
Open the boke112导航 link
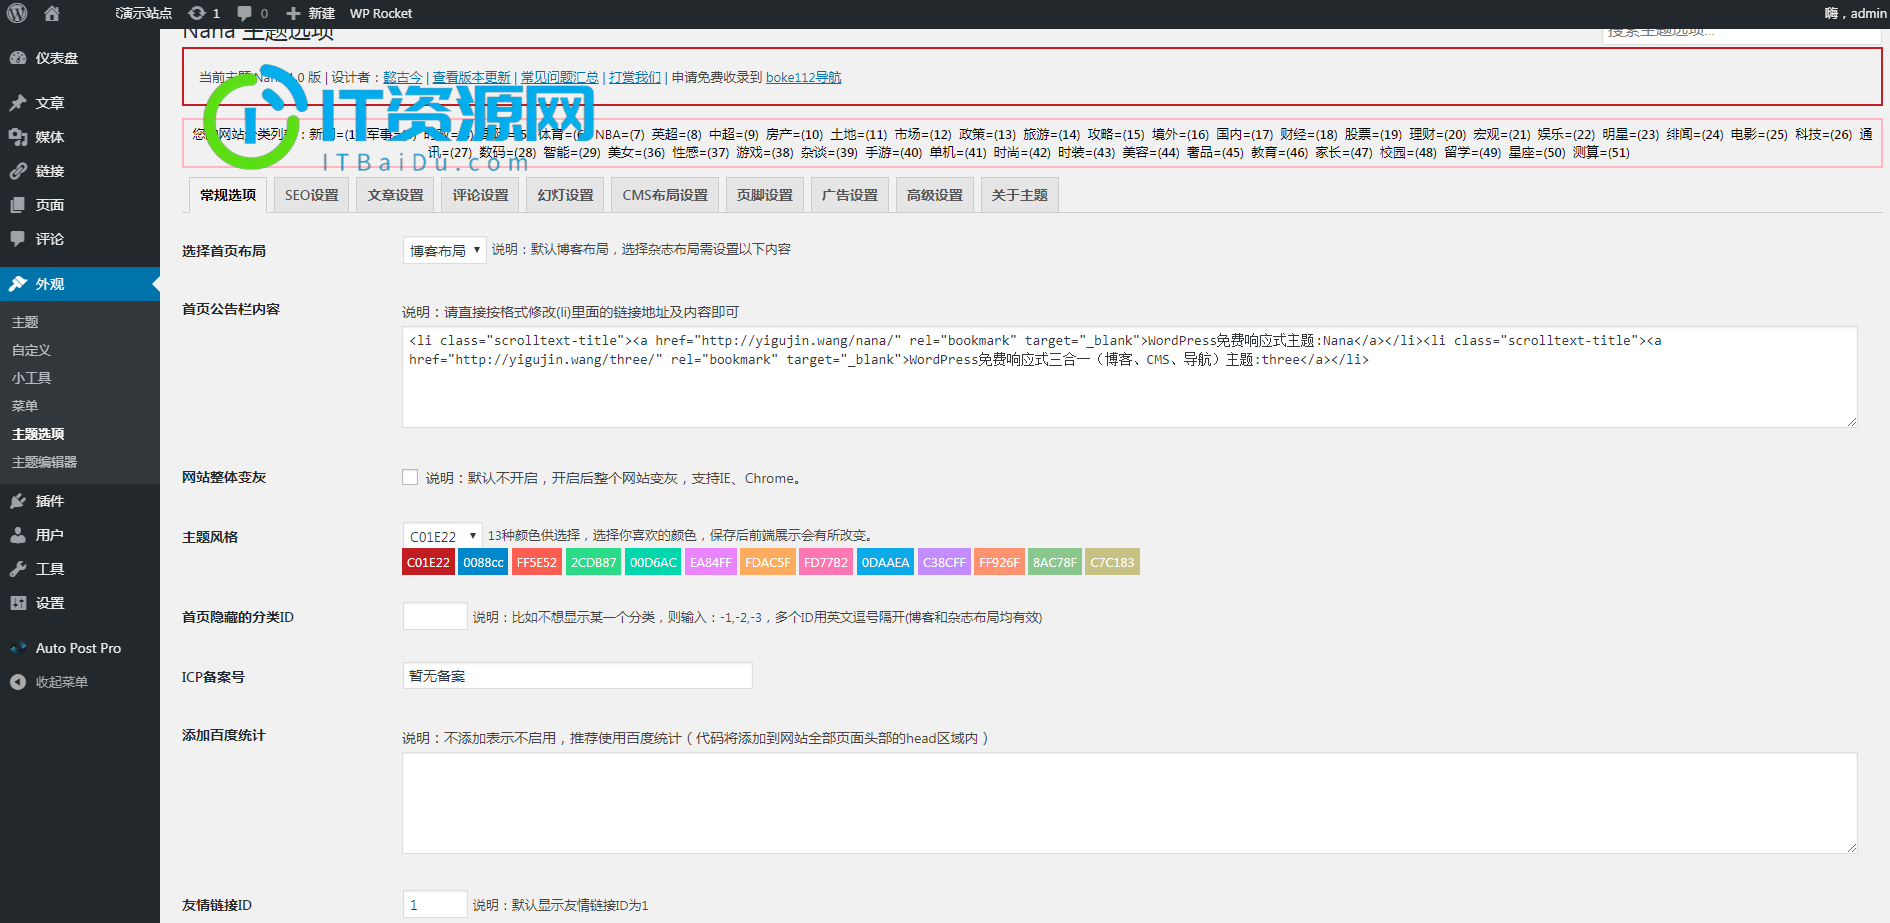[x=804, y=77]
